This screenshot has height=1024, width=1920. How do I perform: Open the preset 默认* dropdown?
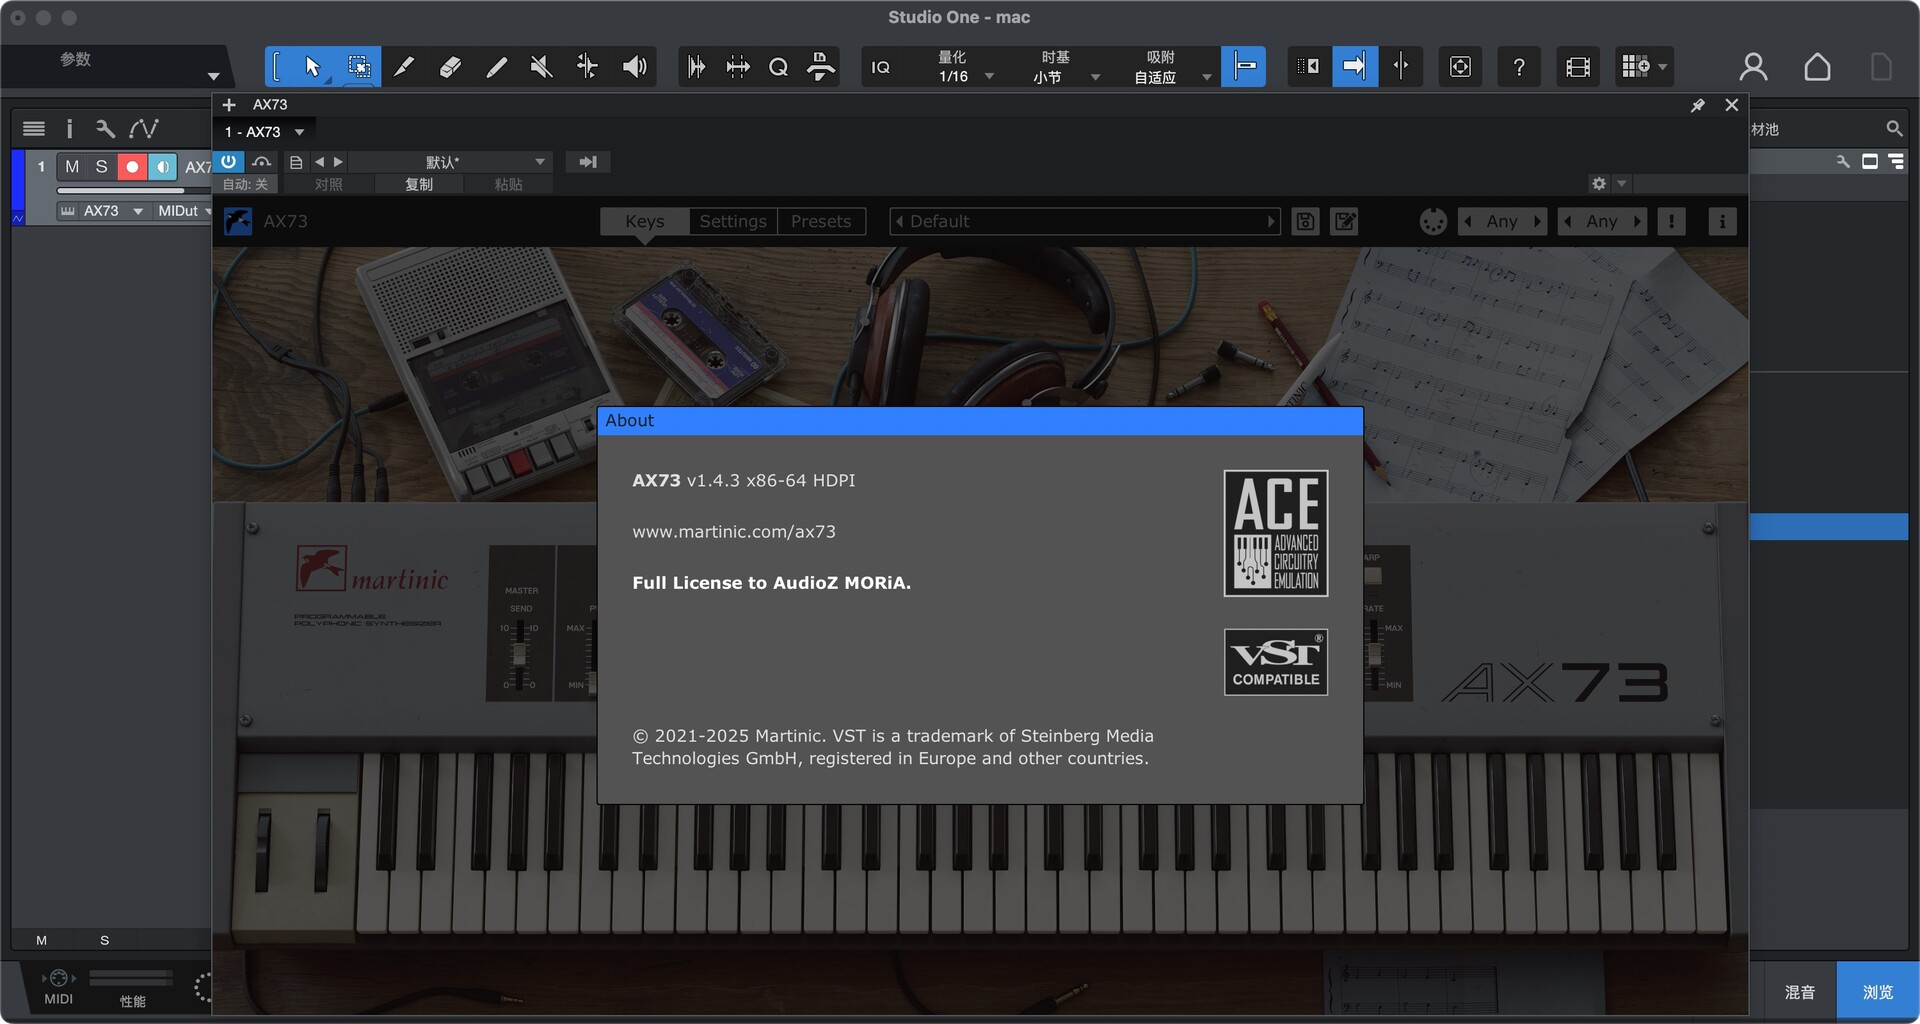tap(449, 162)
